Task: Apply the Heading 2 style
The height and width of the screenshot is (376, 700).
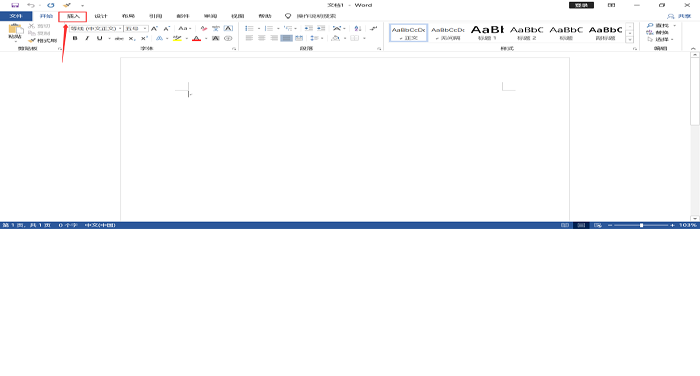Action: 526,33
